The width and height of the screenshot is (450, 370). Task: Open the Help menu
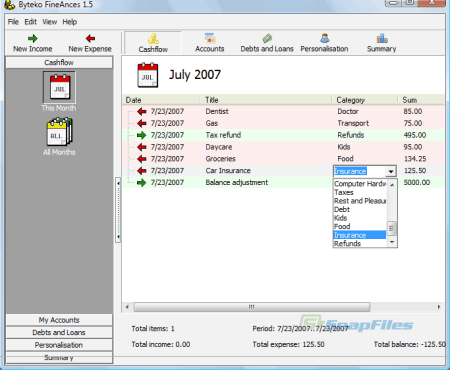click(x=70, y=22)
